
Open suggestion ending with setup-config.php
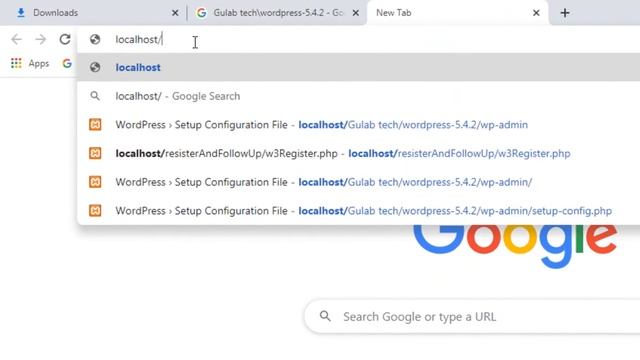(358, 211)
